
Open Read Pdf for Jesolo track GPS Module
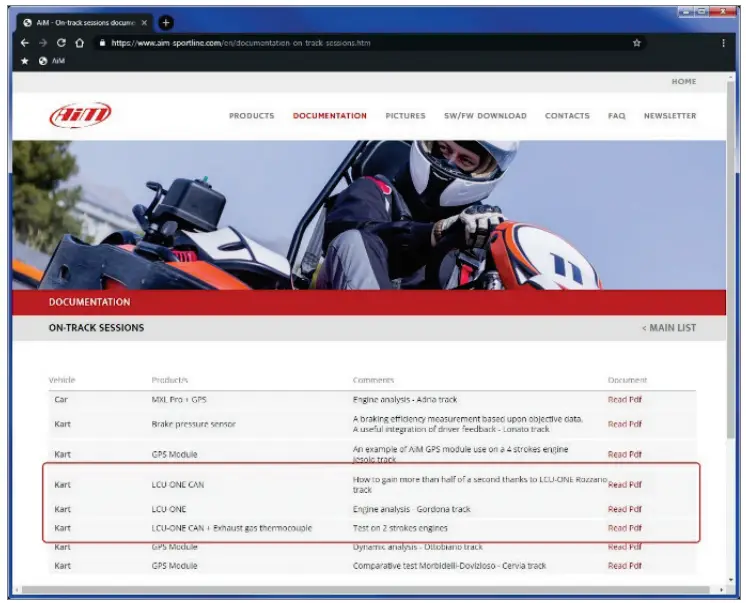[x=625, y=455]
